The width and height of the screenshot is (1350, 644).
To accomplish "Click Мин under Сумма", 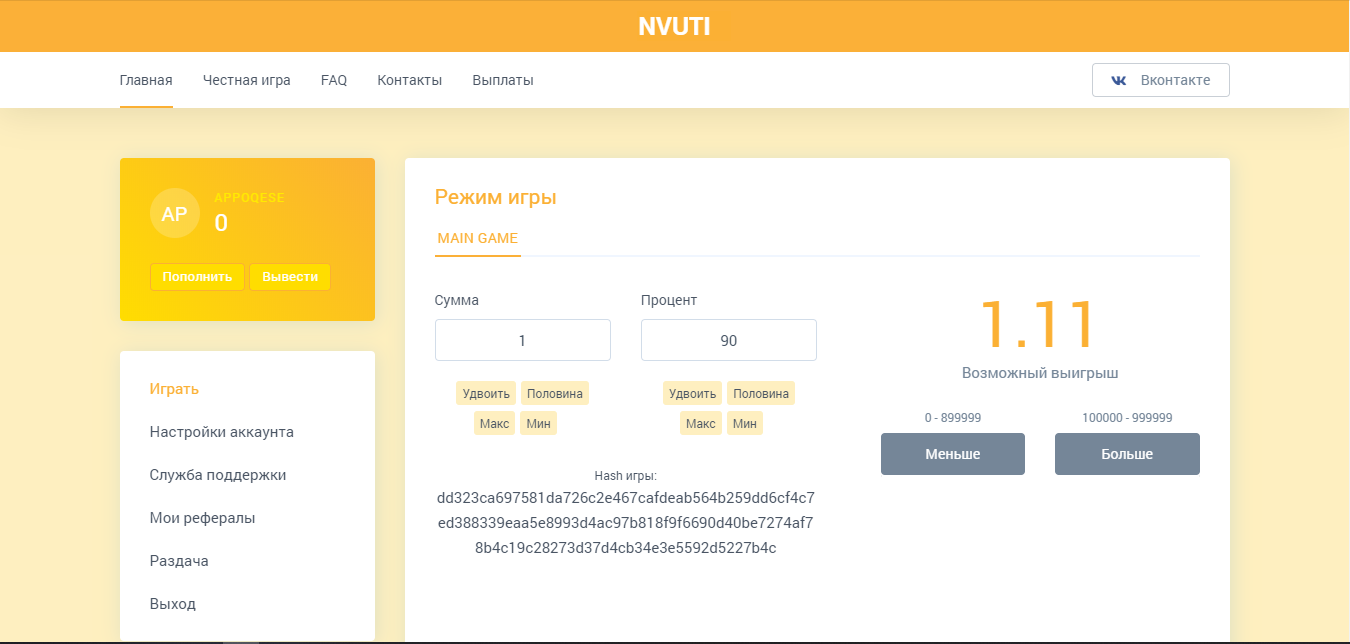I will 539,423.
